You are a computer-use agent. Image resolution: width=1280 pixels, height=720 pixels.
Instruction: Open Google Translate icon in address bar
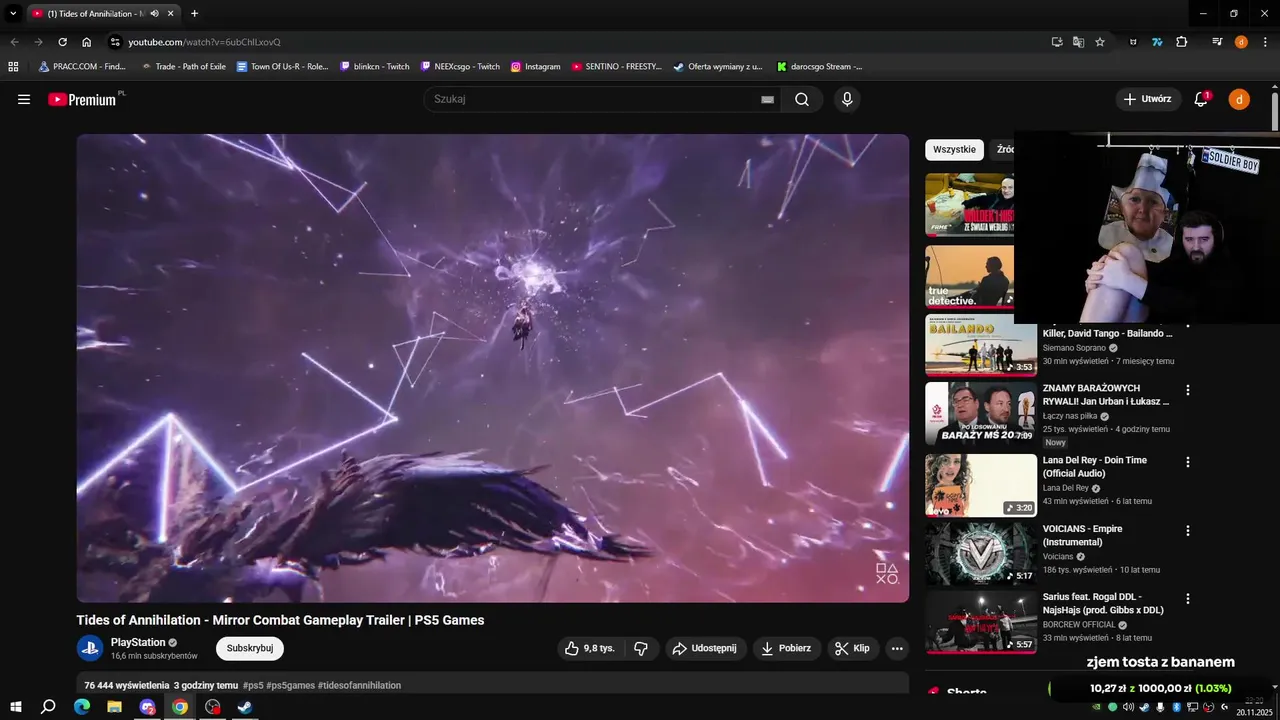1078,42
